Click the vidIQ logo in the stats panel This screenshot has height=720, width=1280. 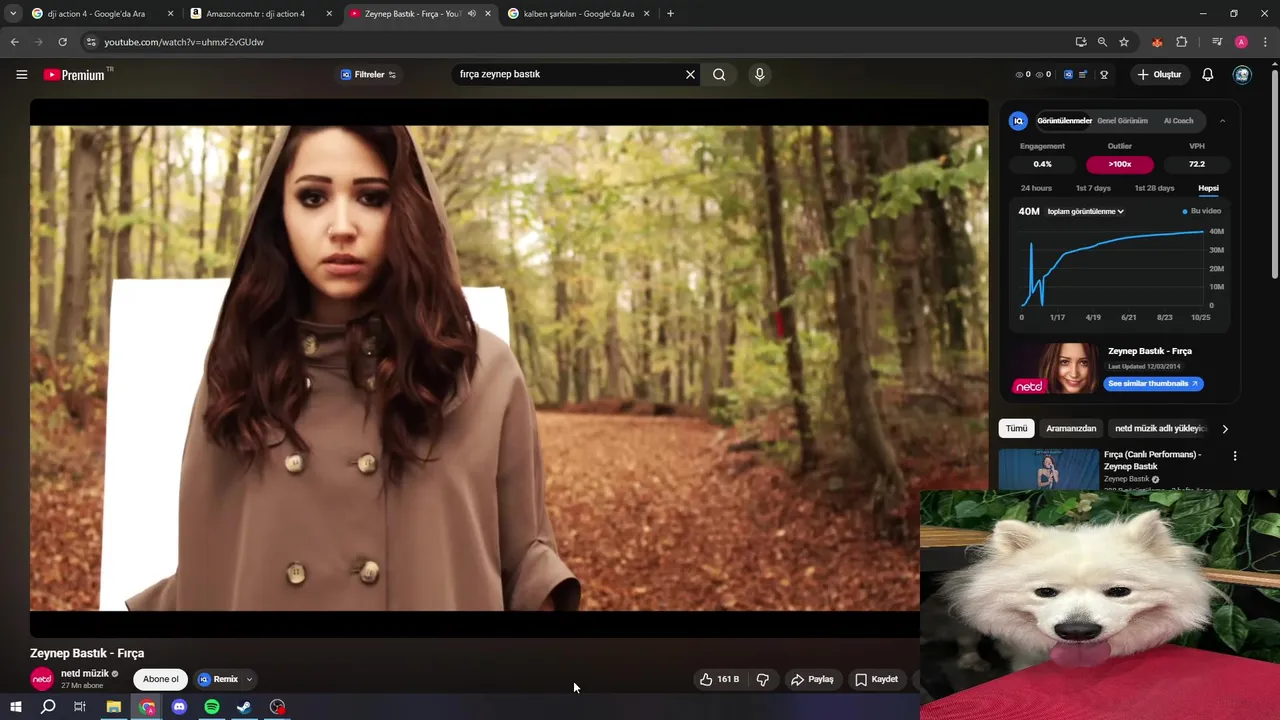(x=1018, y=121)
